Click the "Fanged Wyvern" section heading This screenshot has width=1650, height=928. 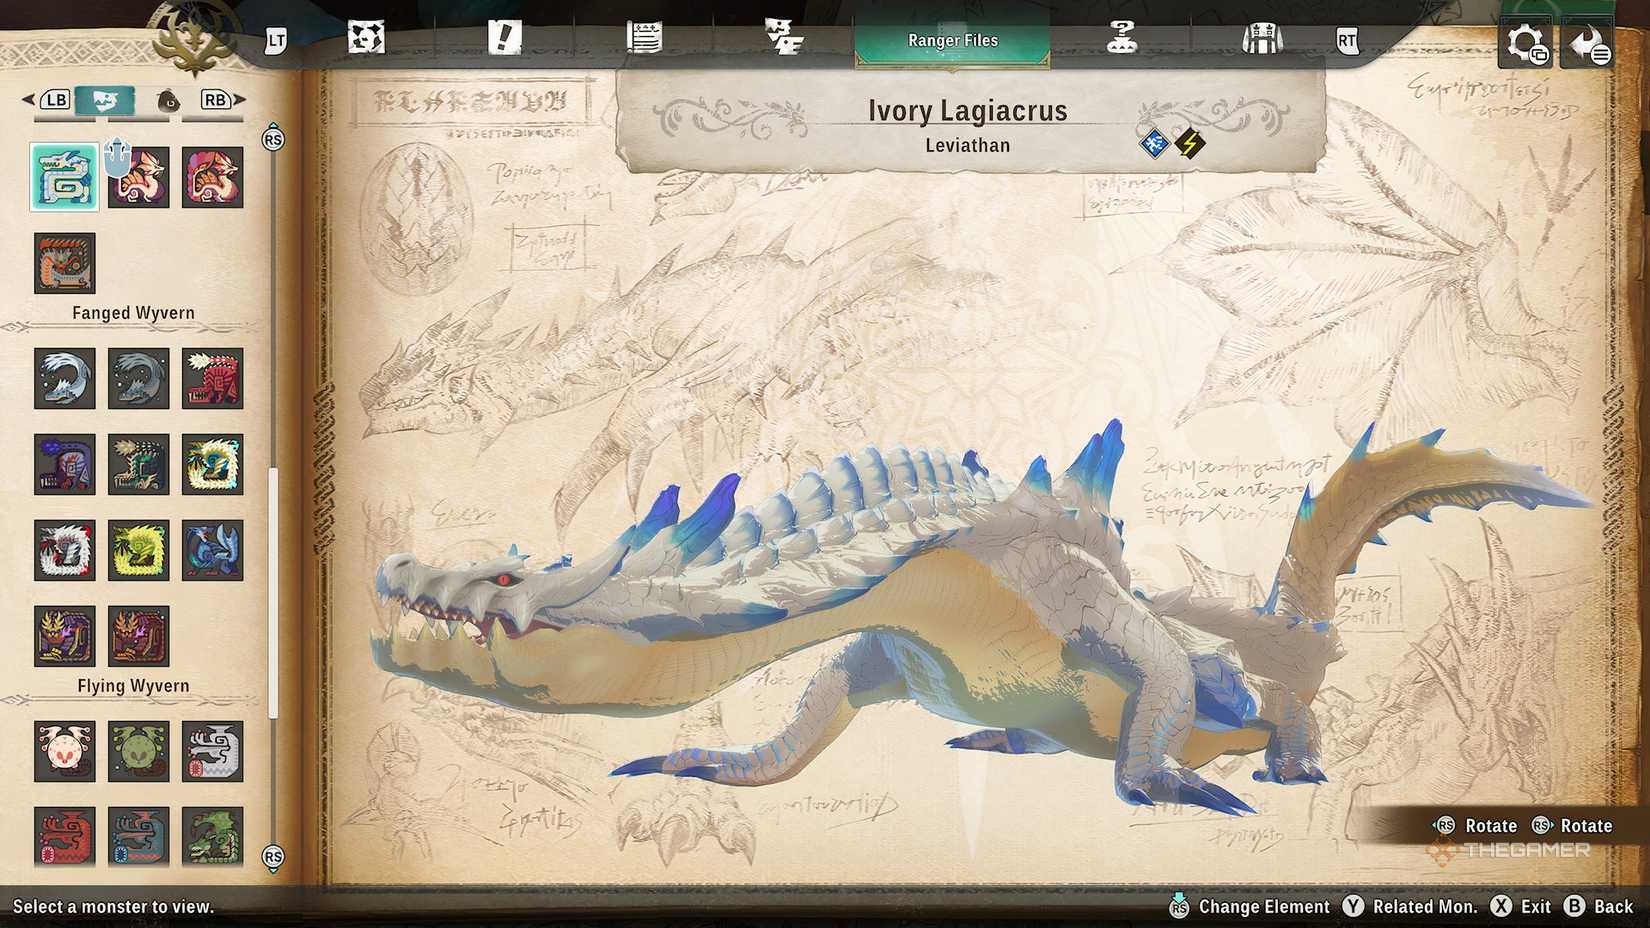coord(133,313)
